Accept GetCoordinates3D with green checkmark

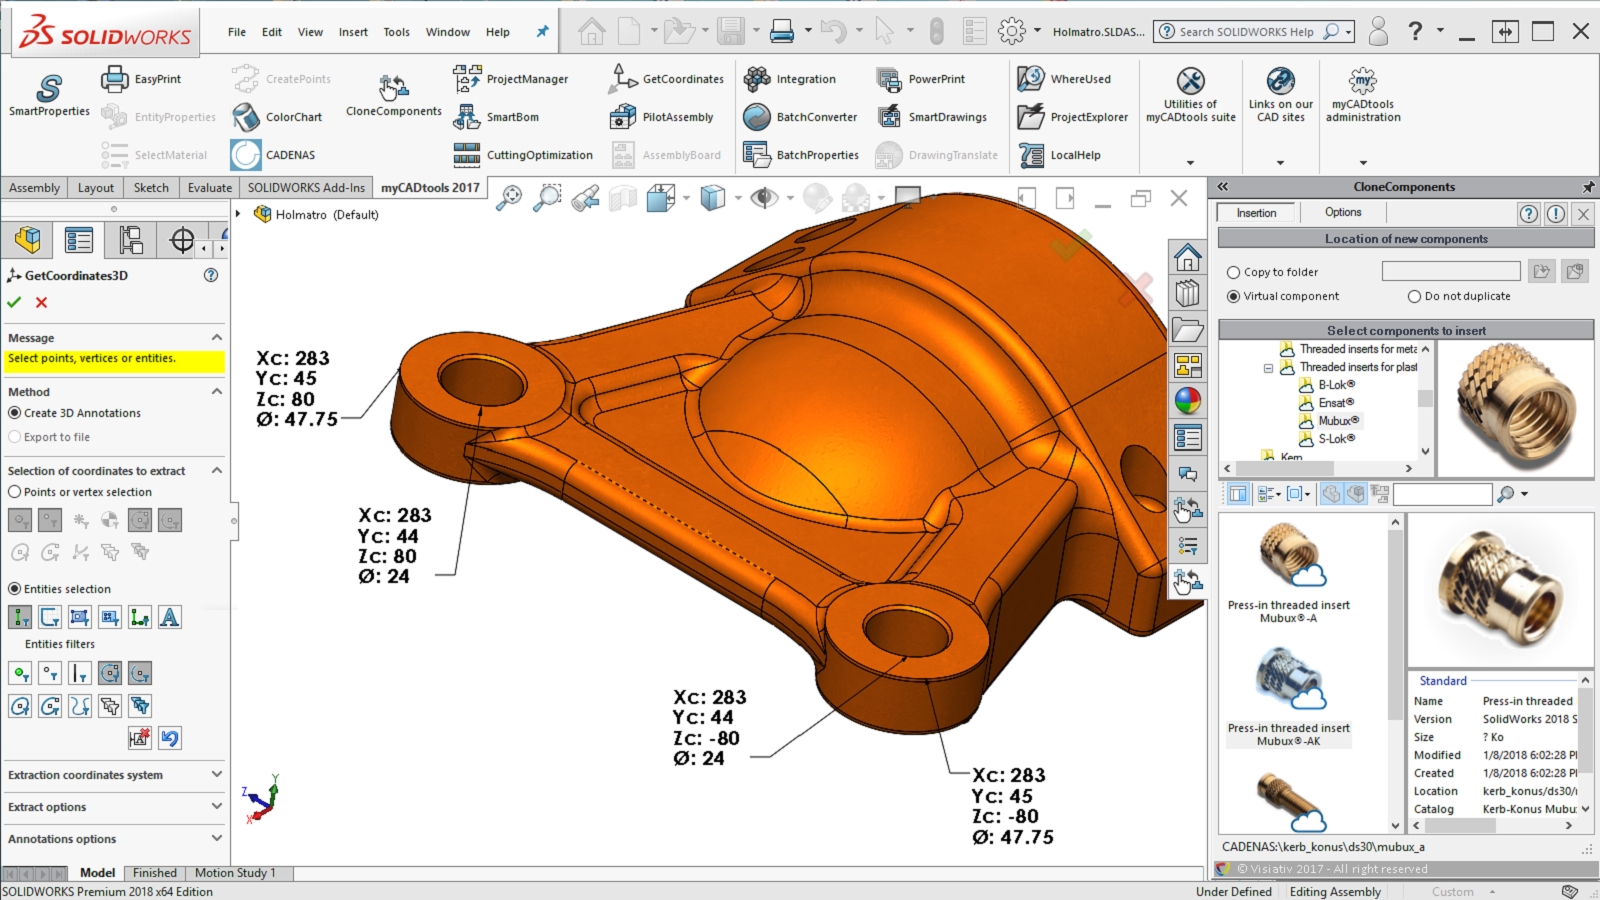pos(14,302)
